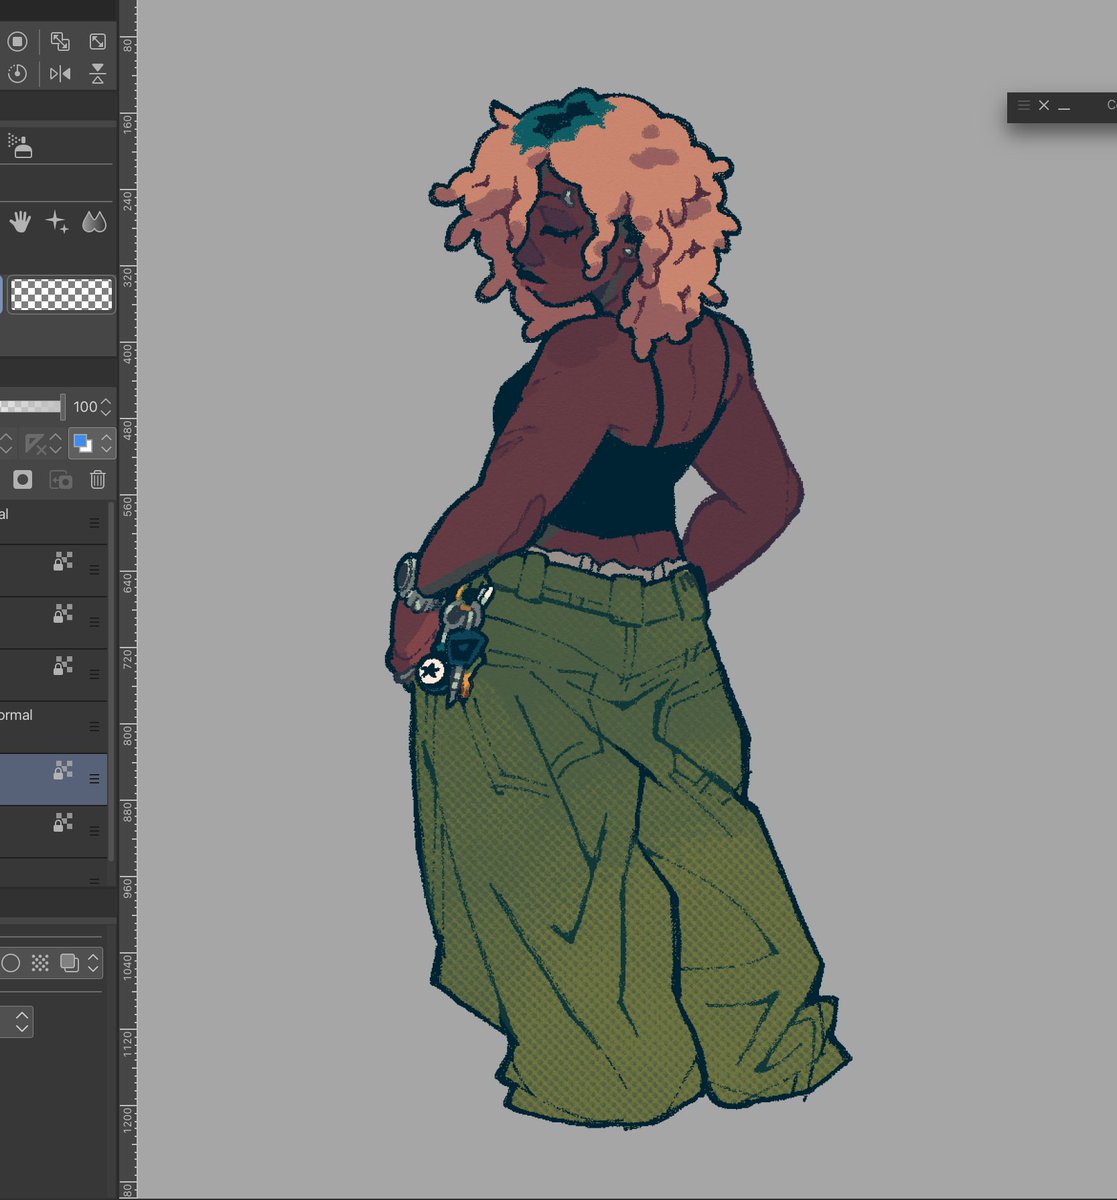Select the blend droplets tool

click(x=94, y=222)
